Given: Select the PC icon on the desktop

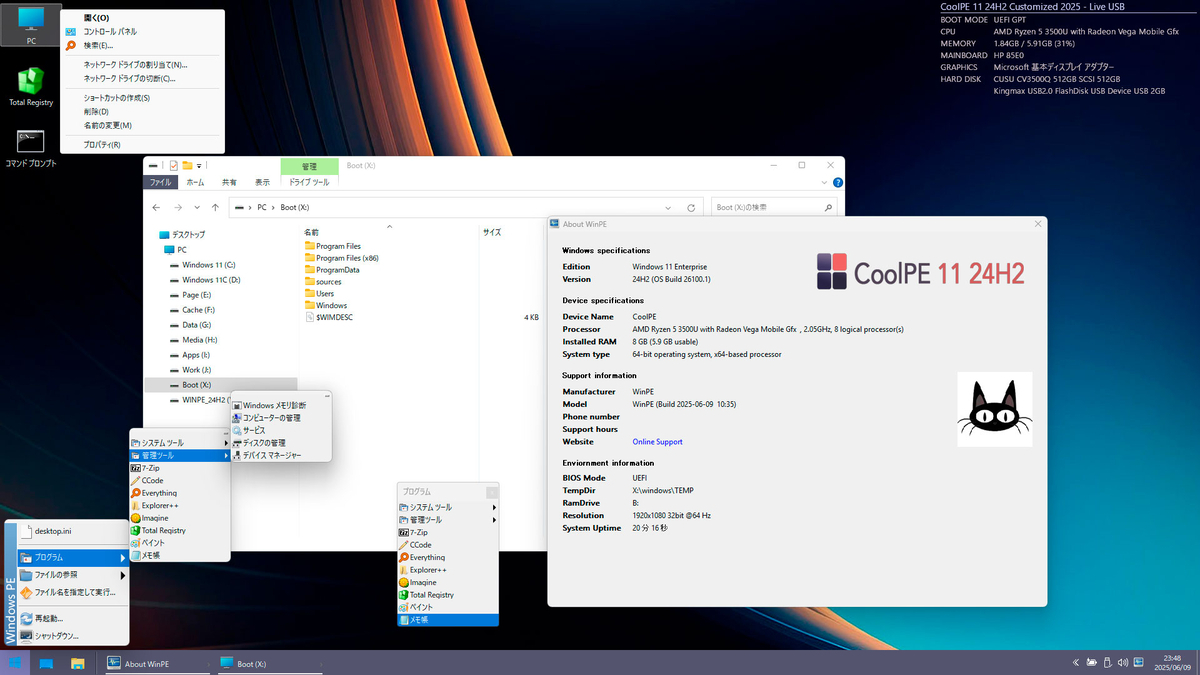Looking at the screenshot, I should pyautogui.click(x=31, y=25).
